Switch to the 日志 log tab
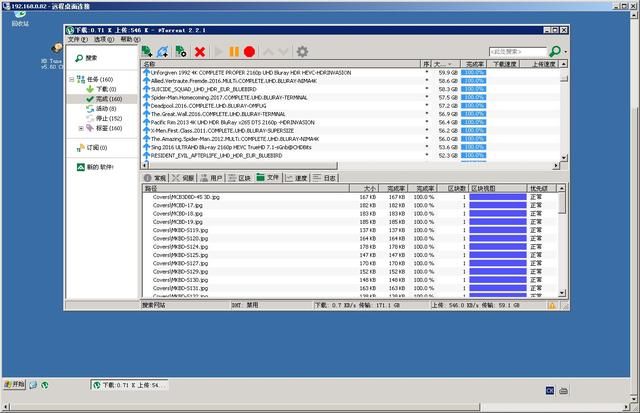 pos(324,178)
